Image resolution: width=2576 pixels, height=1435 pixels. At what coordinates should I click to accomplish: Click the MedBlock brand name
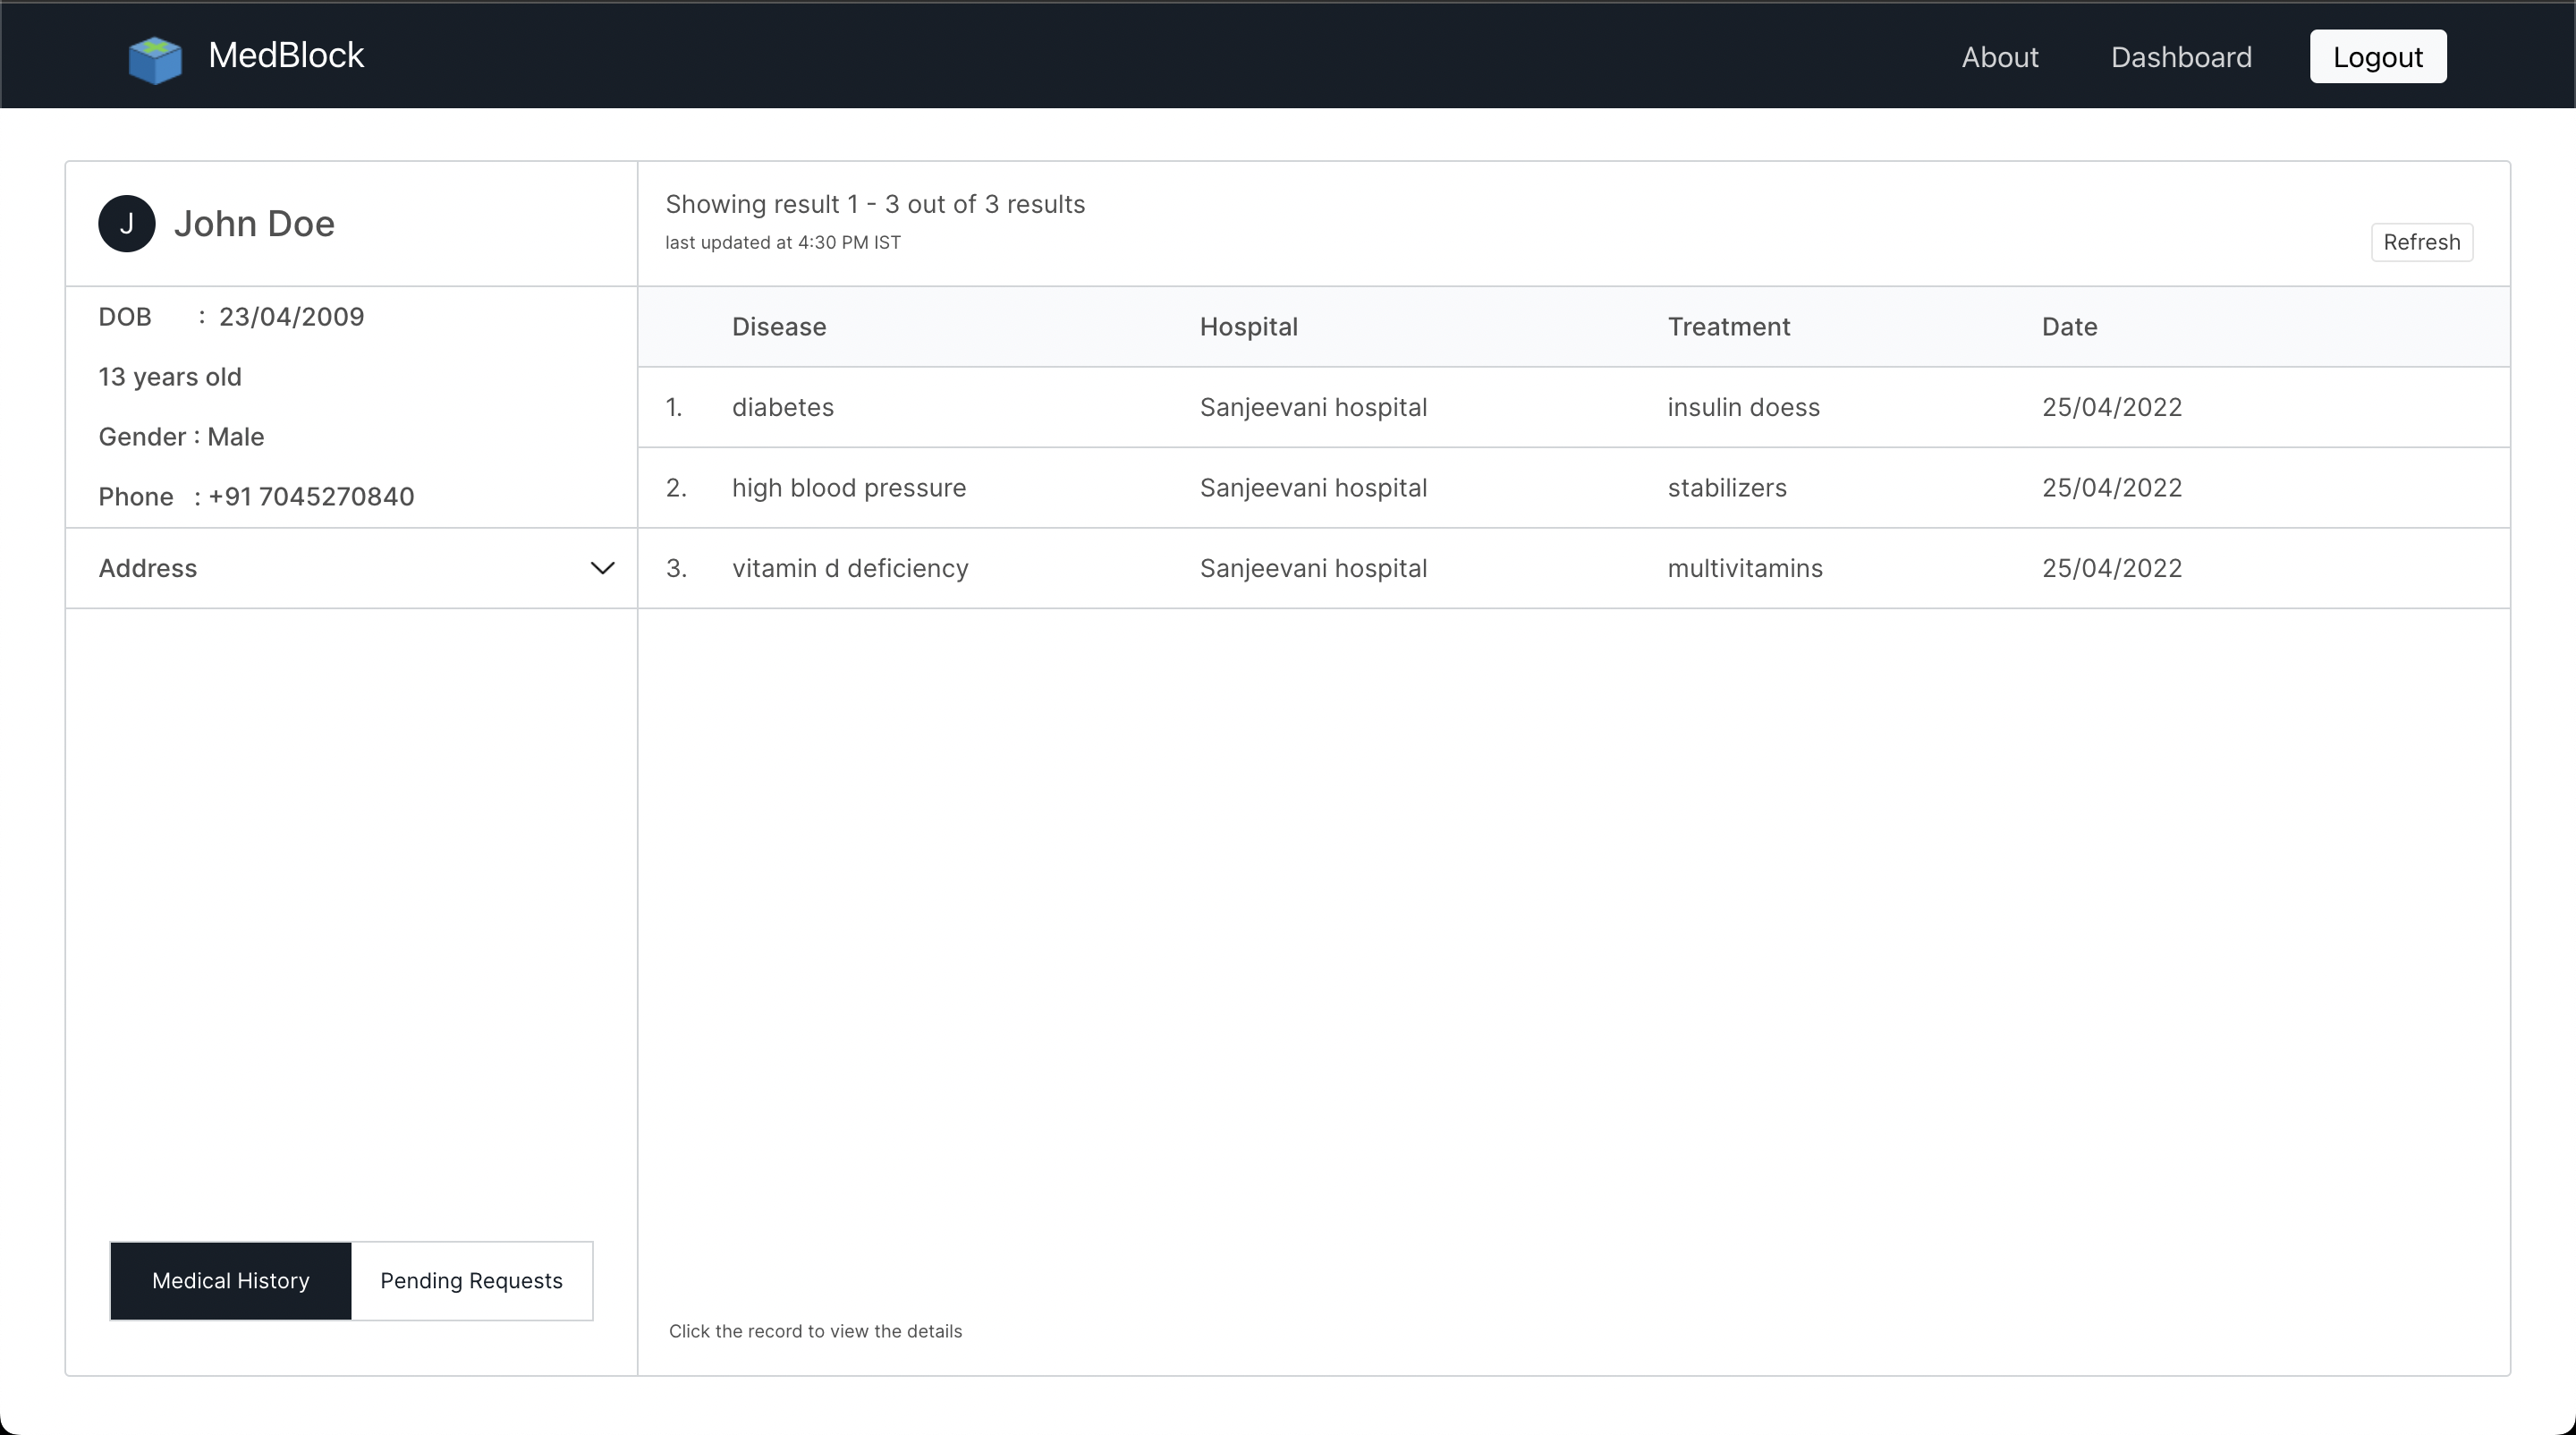tap(286, 55)
